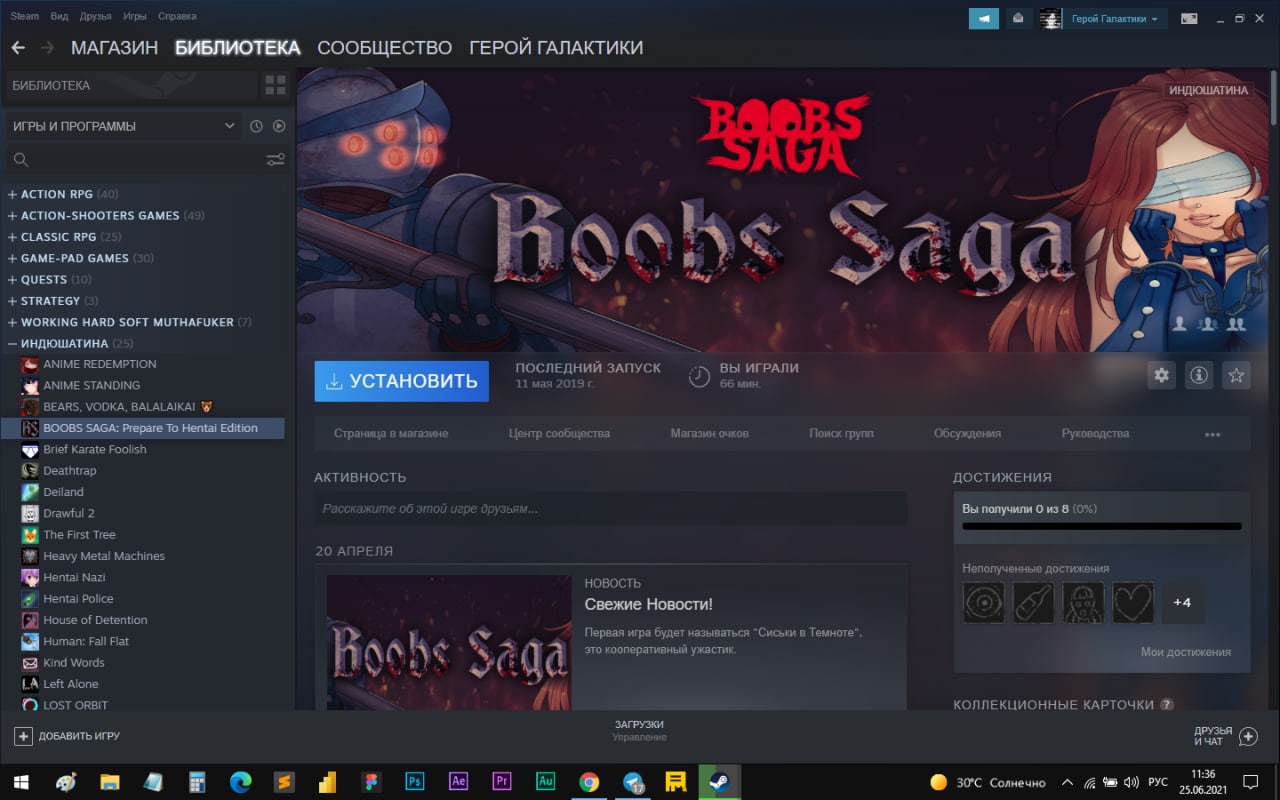Open Герой Галактики account dropdown
The image size is (1280, 800).
coord(1115,18)
